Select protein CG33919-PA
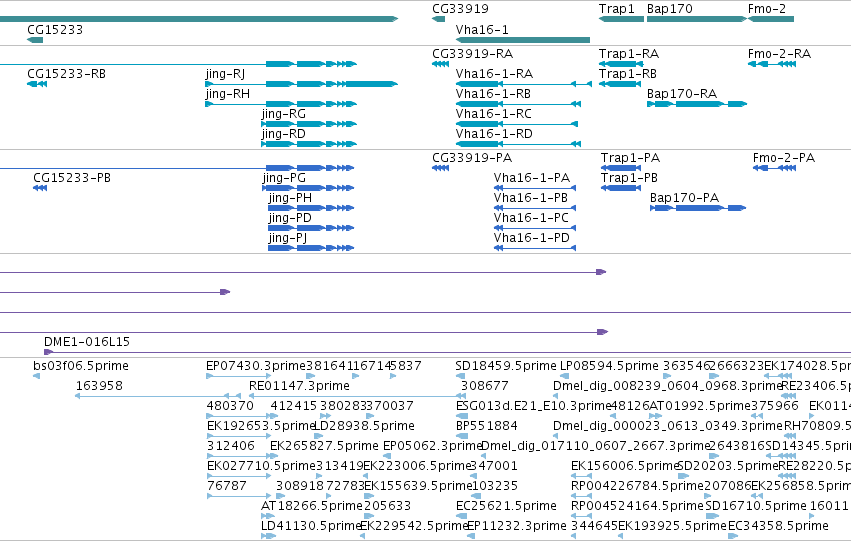Image resolution: width=851 pixels, height=541 pixels. [440, 168]
